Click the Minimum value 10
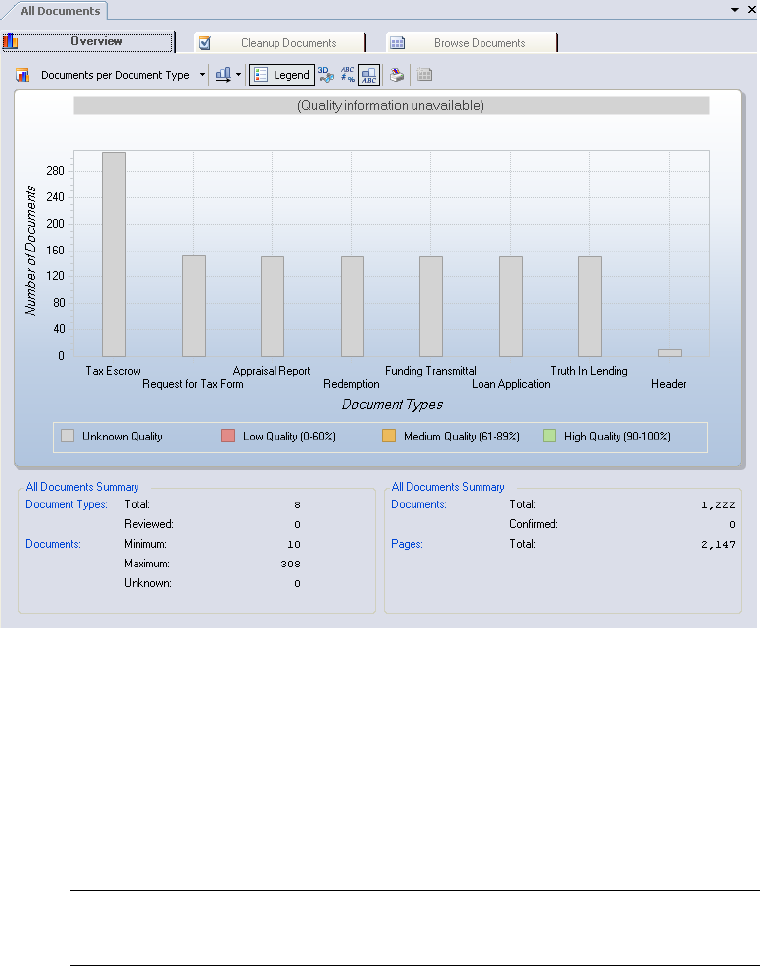The width and height of the screenshot is (760, 966). (x=294, y=545)
